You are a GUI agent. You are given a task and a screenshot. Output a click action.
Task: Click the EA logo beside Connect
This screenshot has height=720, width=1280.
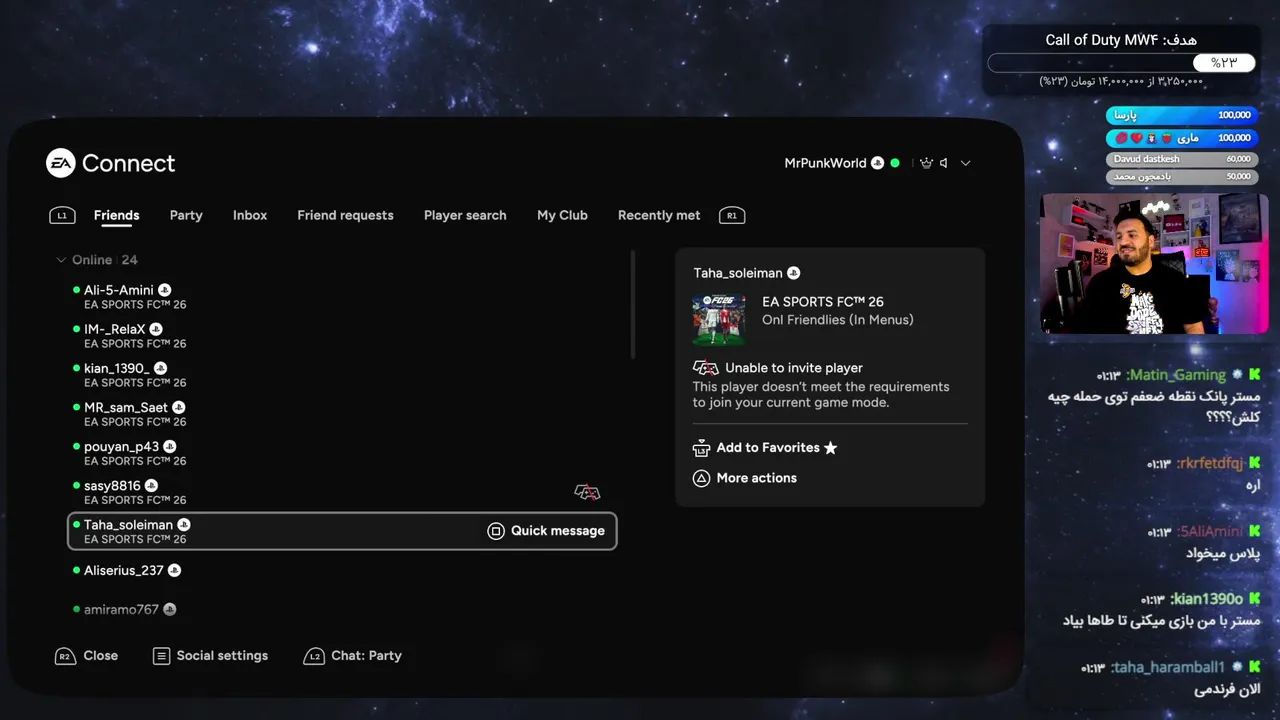(x=61, y=163)
